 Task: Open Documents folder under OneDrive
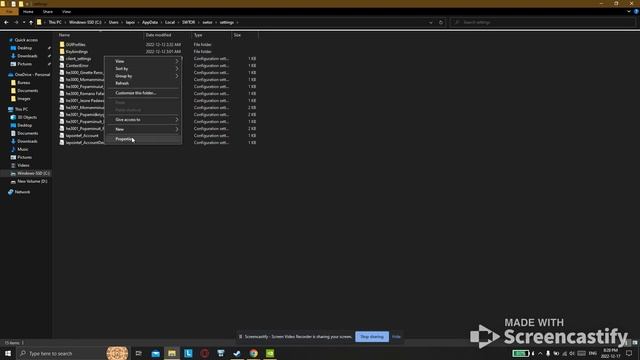coord(27,91)
